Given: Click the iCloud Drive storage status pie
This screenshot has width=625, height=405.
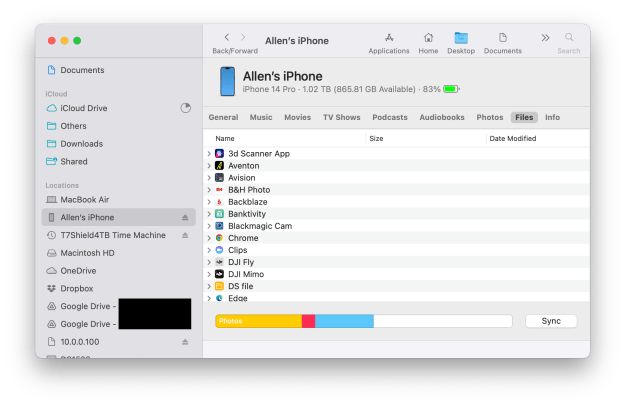Looking at the screenshot, I should pyautogui.click(x=185, y=108).
